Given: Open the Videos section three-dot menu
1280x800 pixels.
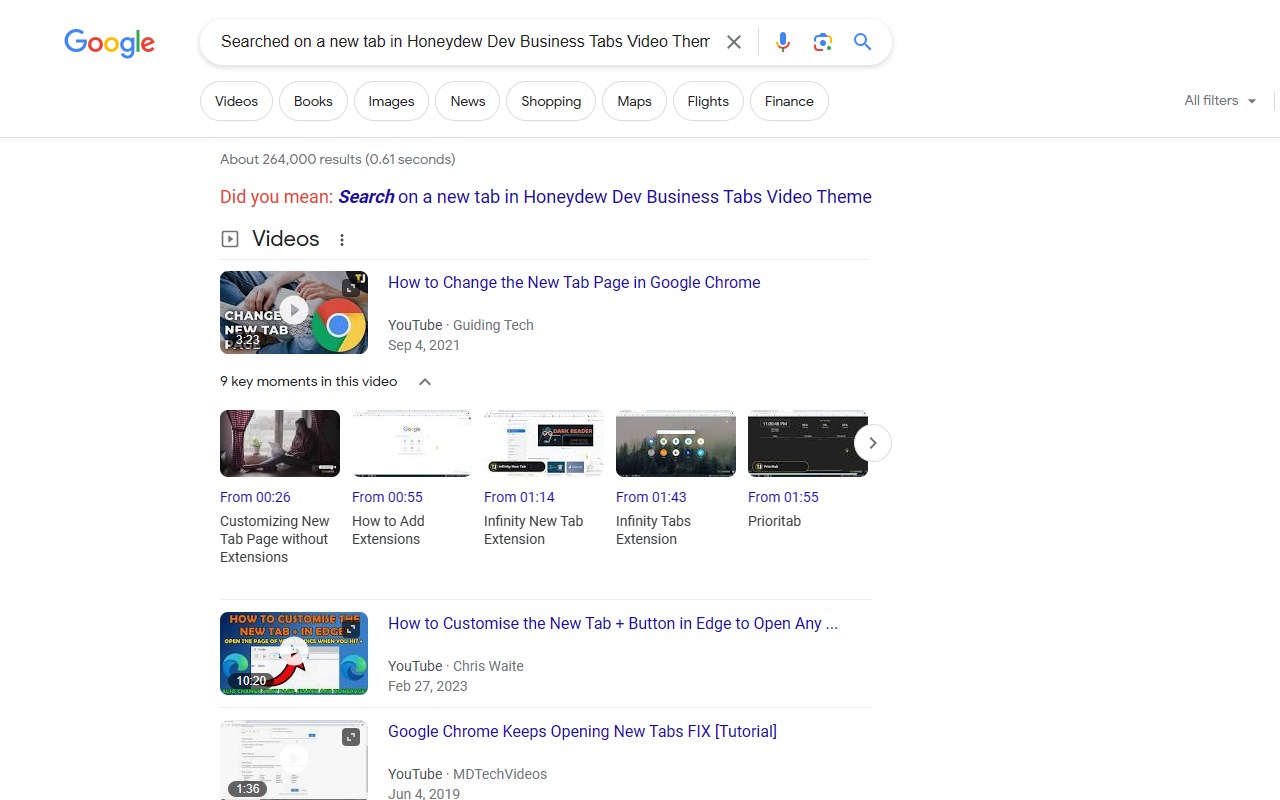Looking at the screenshot, I should tap(342, 240).
